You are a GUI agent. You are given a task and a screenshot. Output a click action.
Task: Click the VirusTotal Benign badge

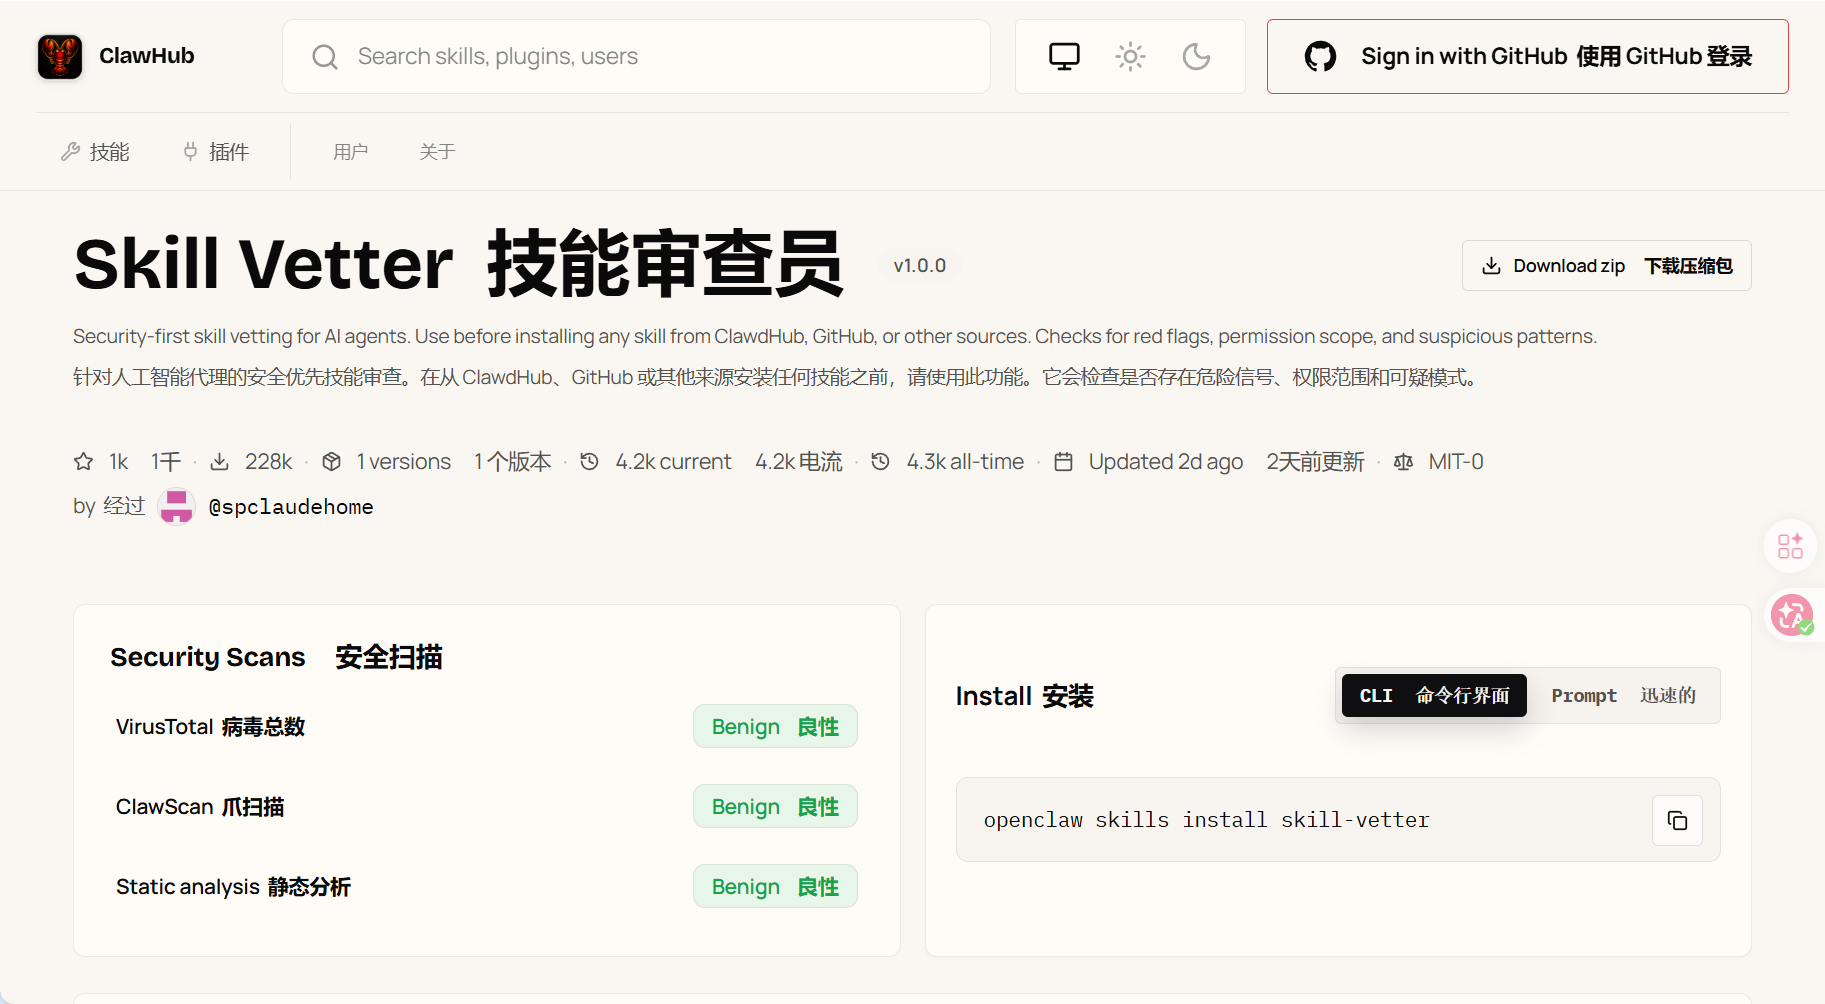pos(775,727)
